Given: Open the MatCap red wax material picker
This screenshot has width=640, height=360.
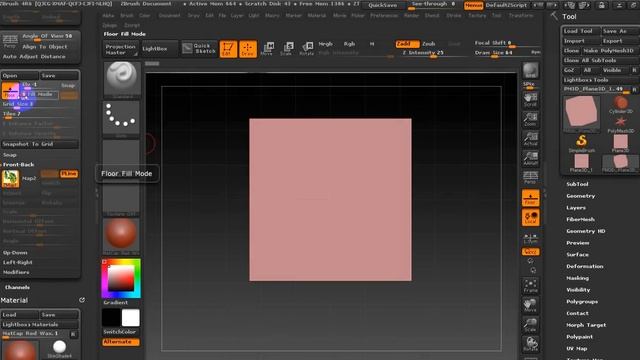Looking at the screenshot, I should coord(121,236).
